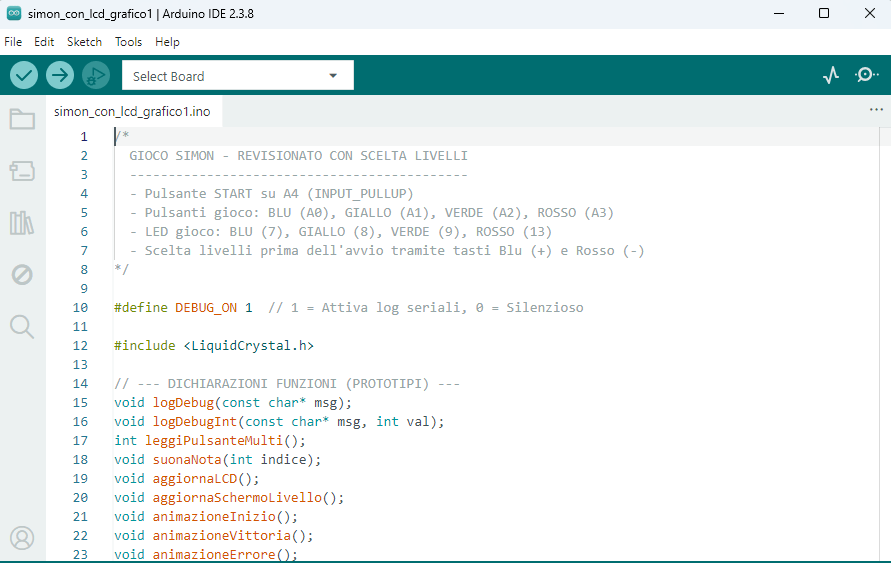Open the File menu
Viewport: 891px width, 563px height.
pyautogui.click(x=13, y=42)
